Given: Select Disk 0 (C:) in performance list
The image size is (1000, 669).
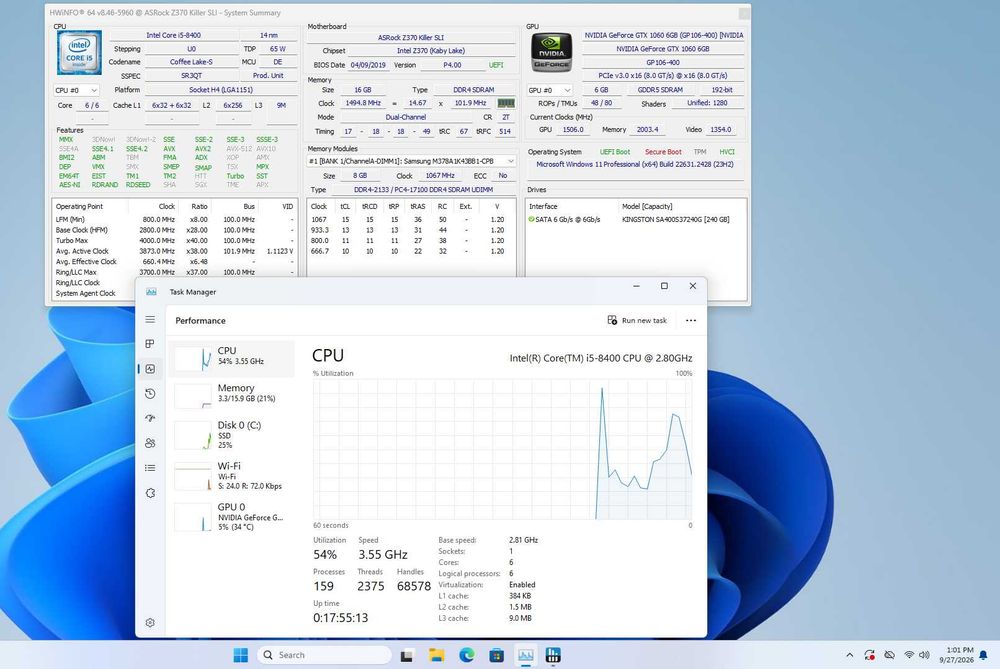Looking at the screenshot, I should (x=232, y=434).
